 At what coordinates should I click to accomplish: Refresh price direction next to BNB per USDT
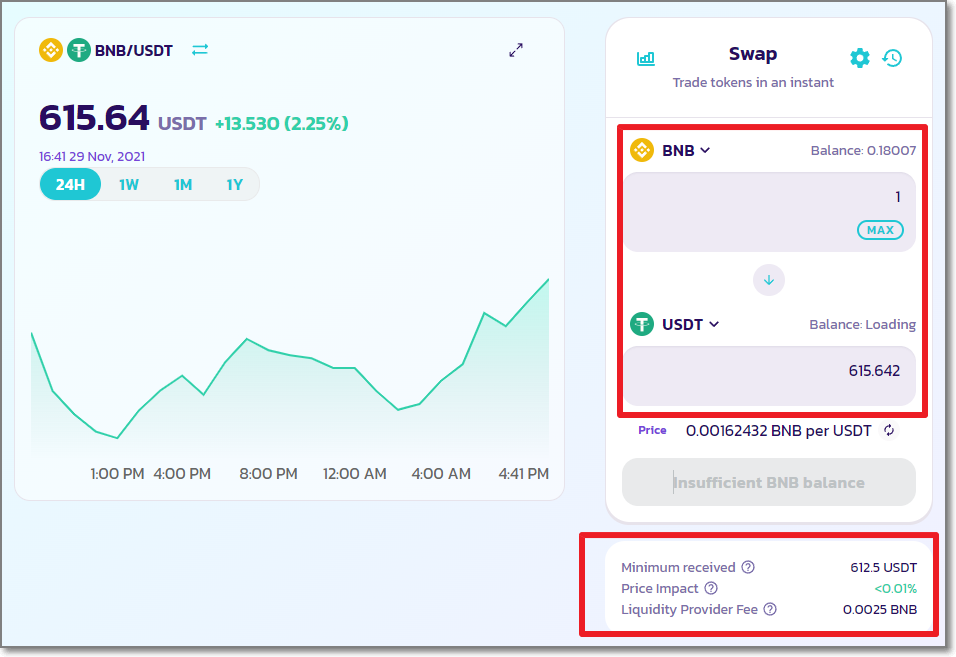tap(889, 430)
